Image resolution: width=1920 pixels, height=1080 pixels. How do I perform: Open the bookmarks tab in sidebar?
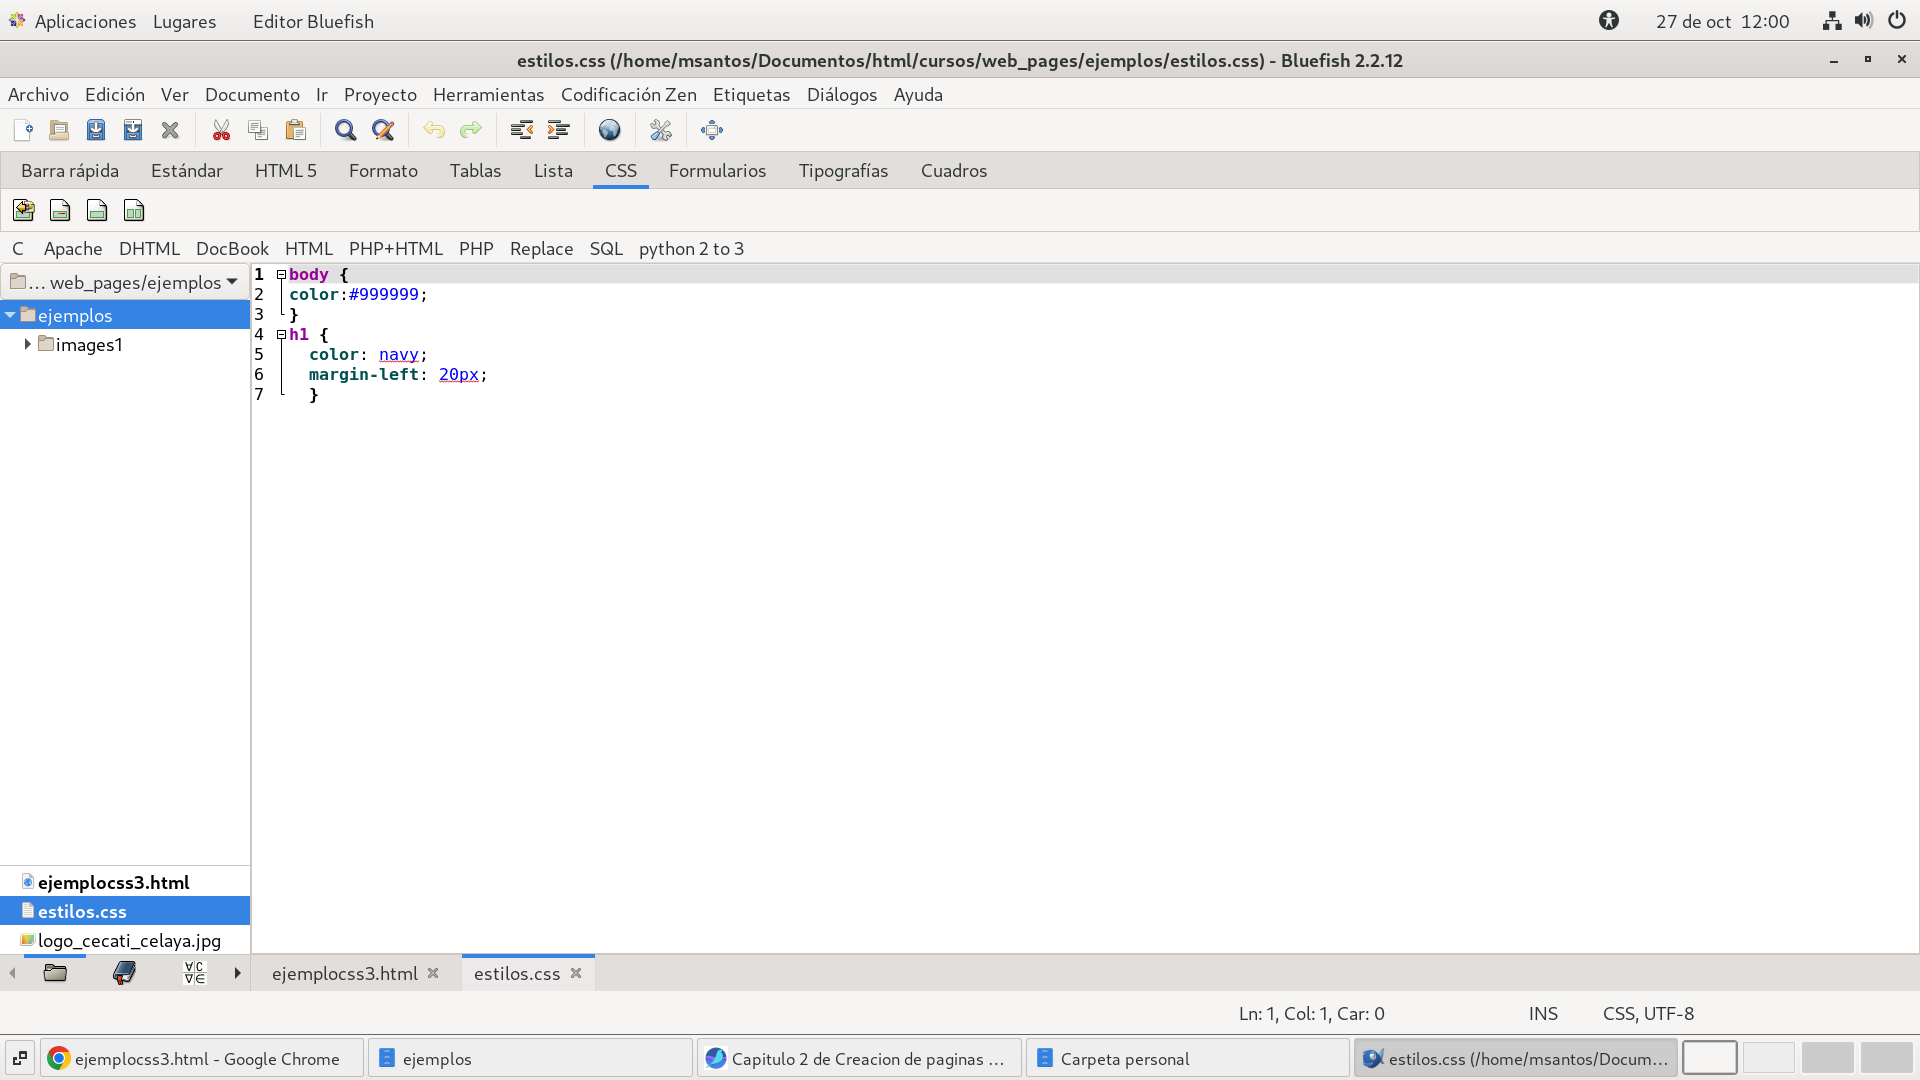click(124, 973)
